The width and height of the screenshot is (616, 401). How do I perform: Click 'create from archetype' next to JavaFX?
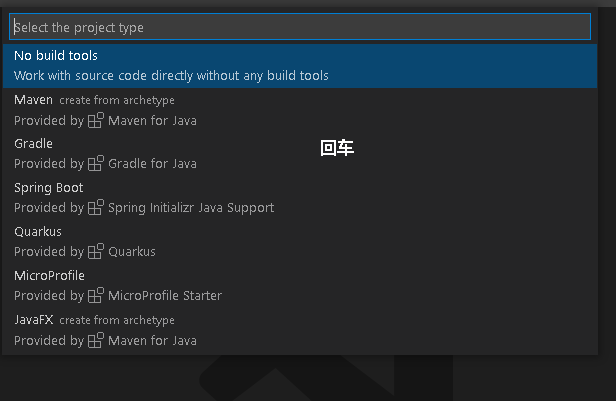(117, 321)
